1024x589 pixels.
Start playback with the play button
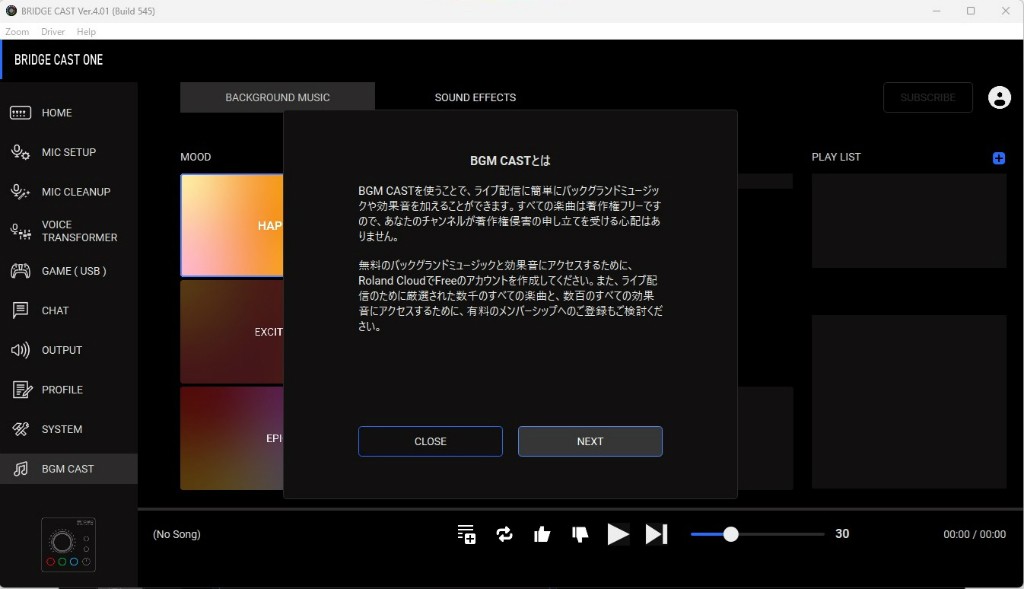618,534
